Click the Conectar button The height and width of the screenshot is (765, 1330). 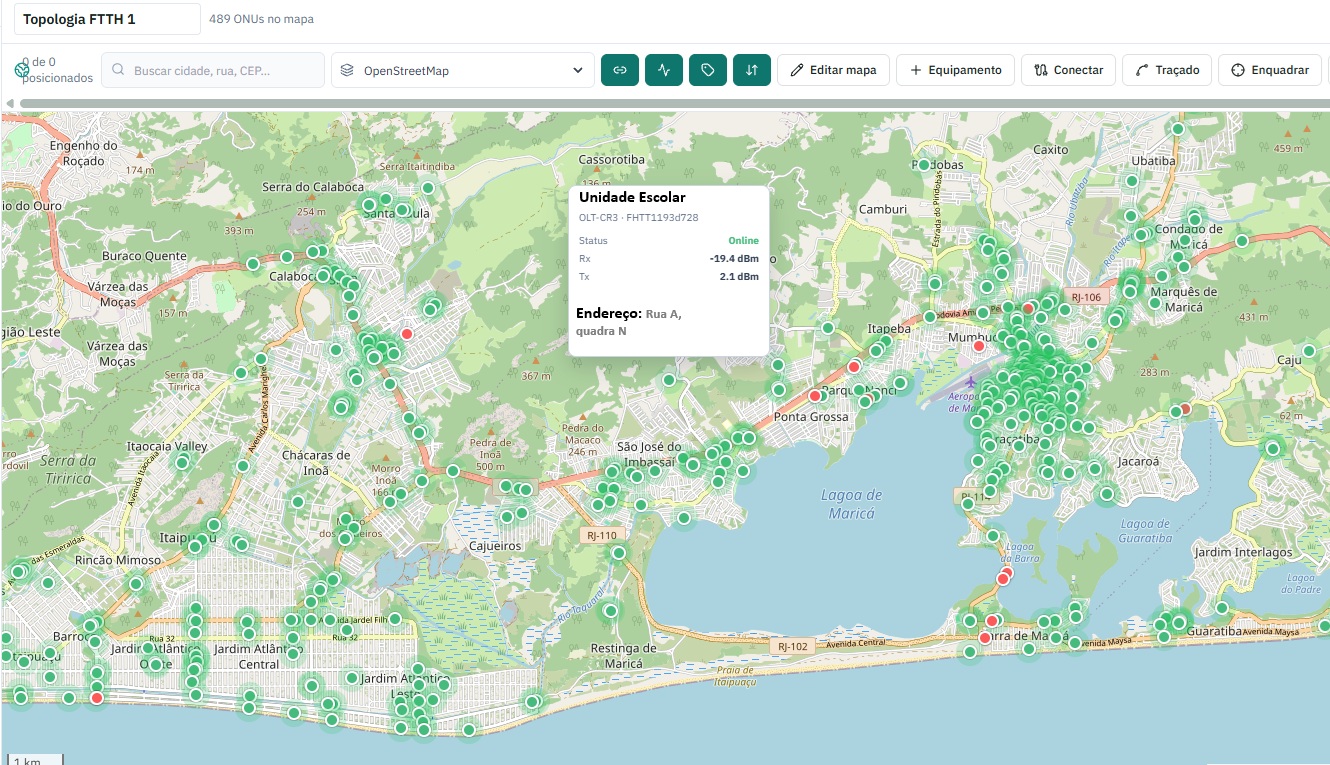coord(1068,70)
